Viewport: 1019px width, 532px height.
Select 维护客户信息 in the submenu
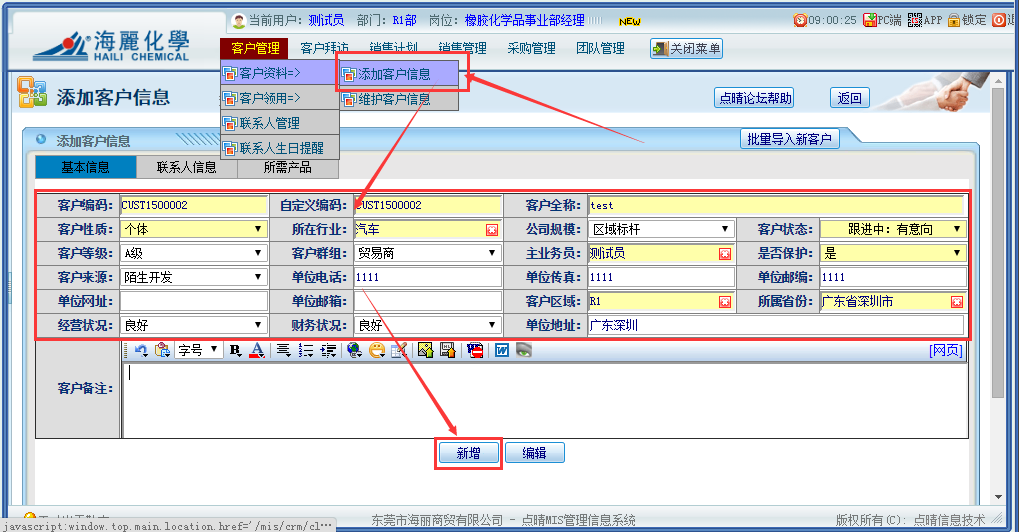click(x=394, y=99)
